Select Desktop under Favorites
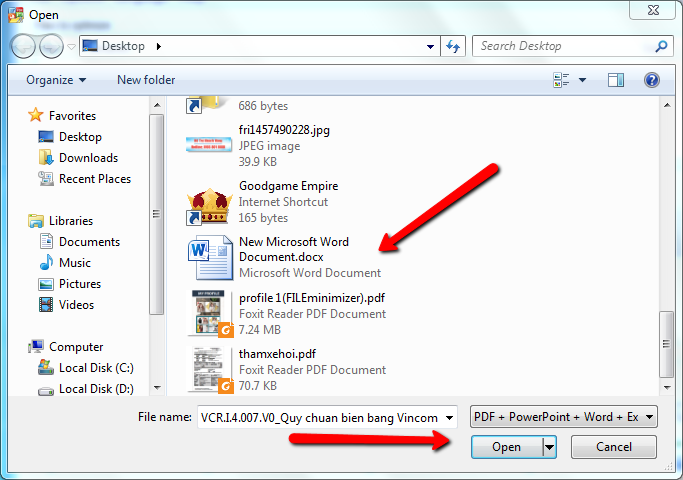The image size is (683, 480). pos(80,137)
